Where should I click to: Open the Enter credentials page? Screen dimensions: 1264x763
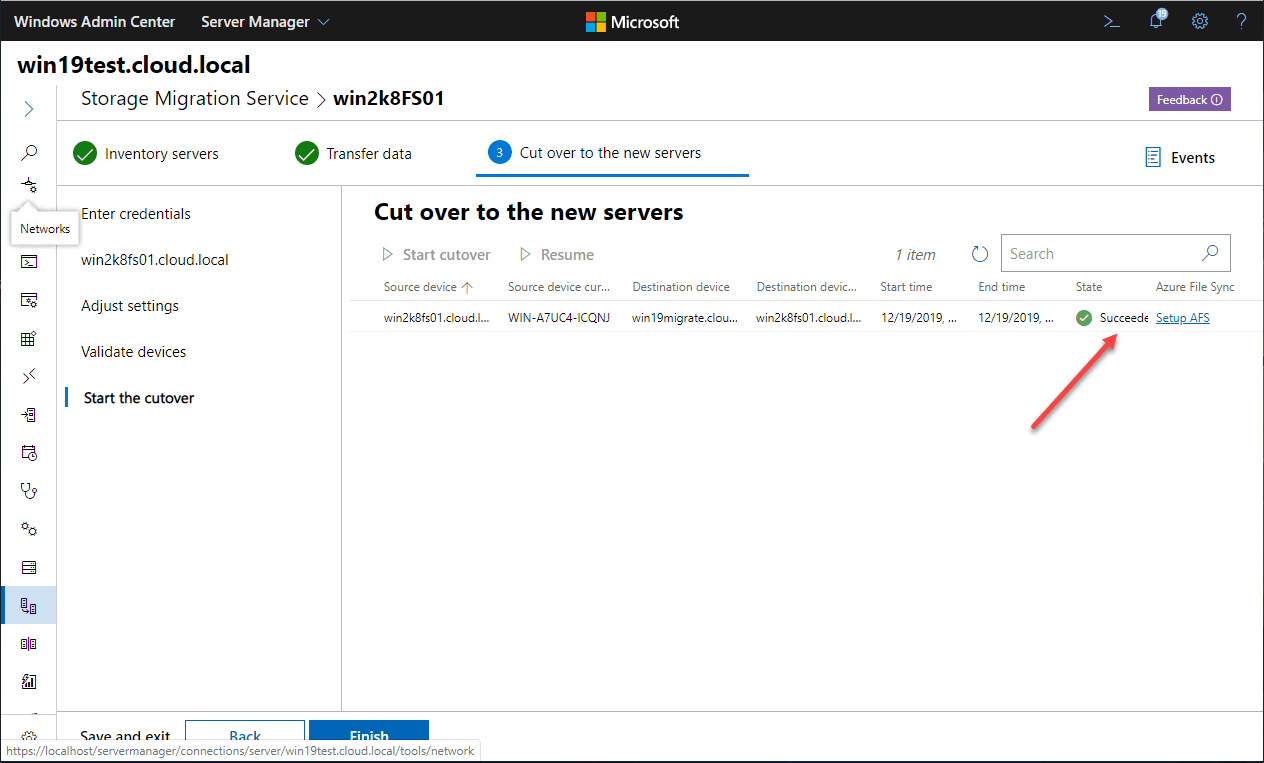[x=136, y=214]
